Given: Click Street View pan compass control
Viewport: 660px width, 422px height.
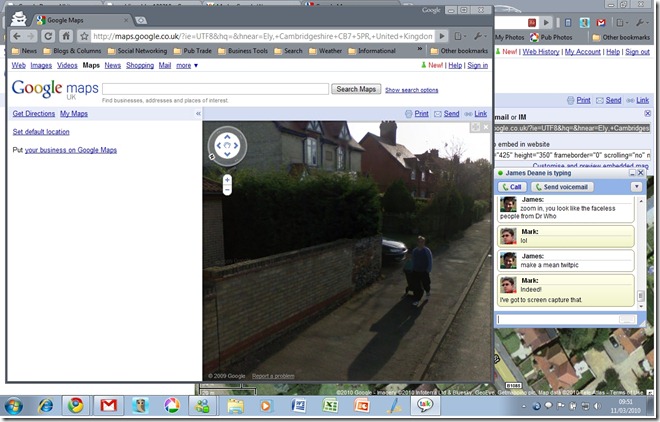Looking at the screenshot, I should pos(227,146).
